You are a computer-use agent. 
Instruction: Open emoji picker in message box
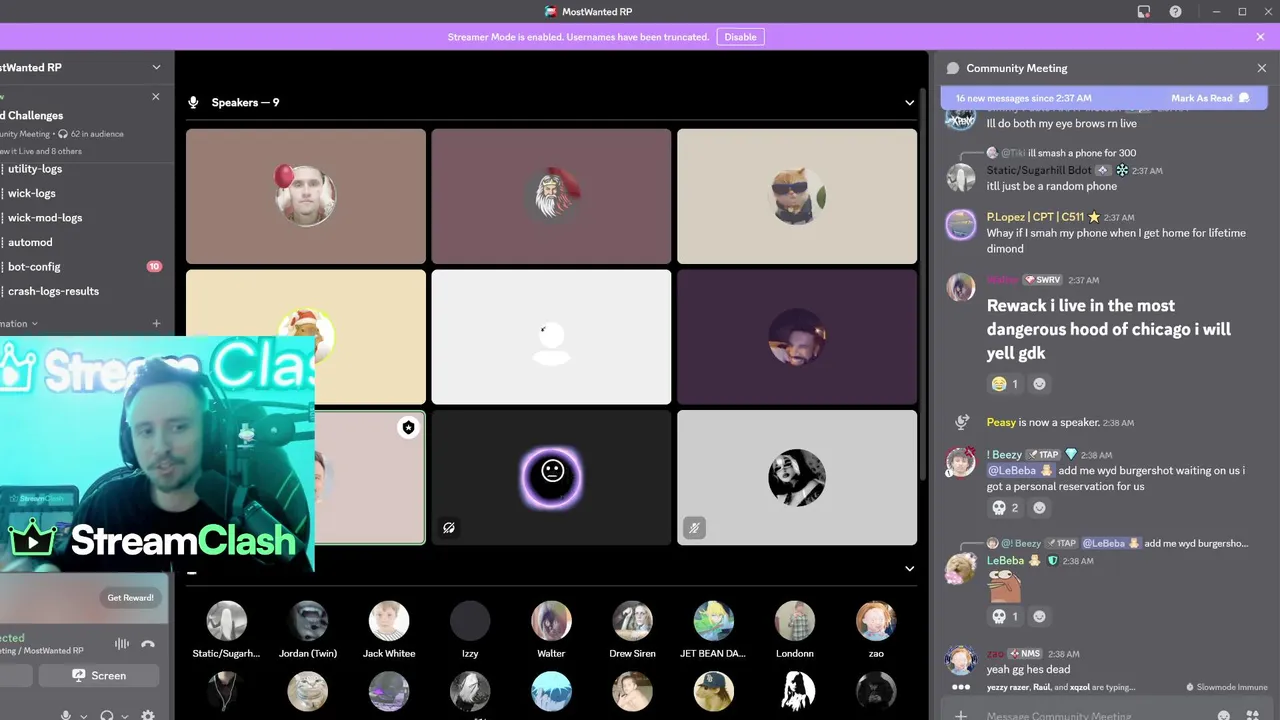(x=1223, y=715)
